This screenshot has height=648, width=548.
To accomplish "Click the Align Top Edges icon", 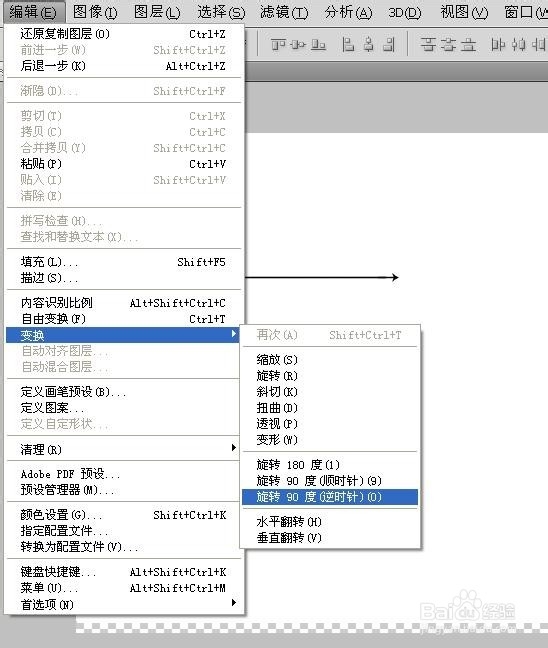I will click(x=278, y=44).
